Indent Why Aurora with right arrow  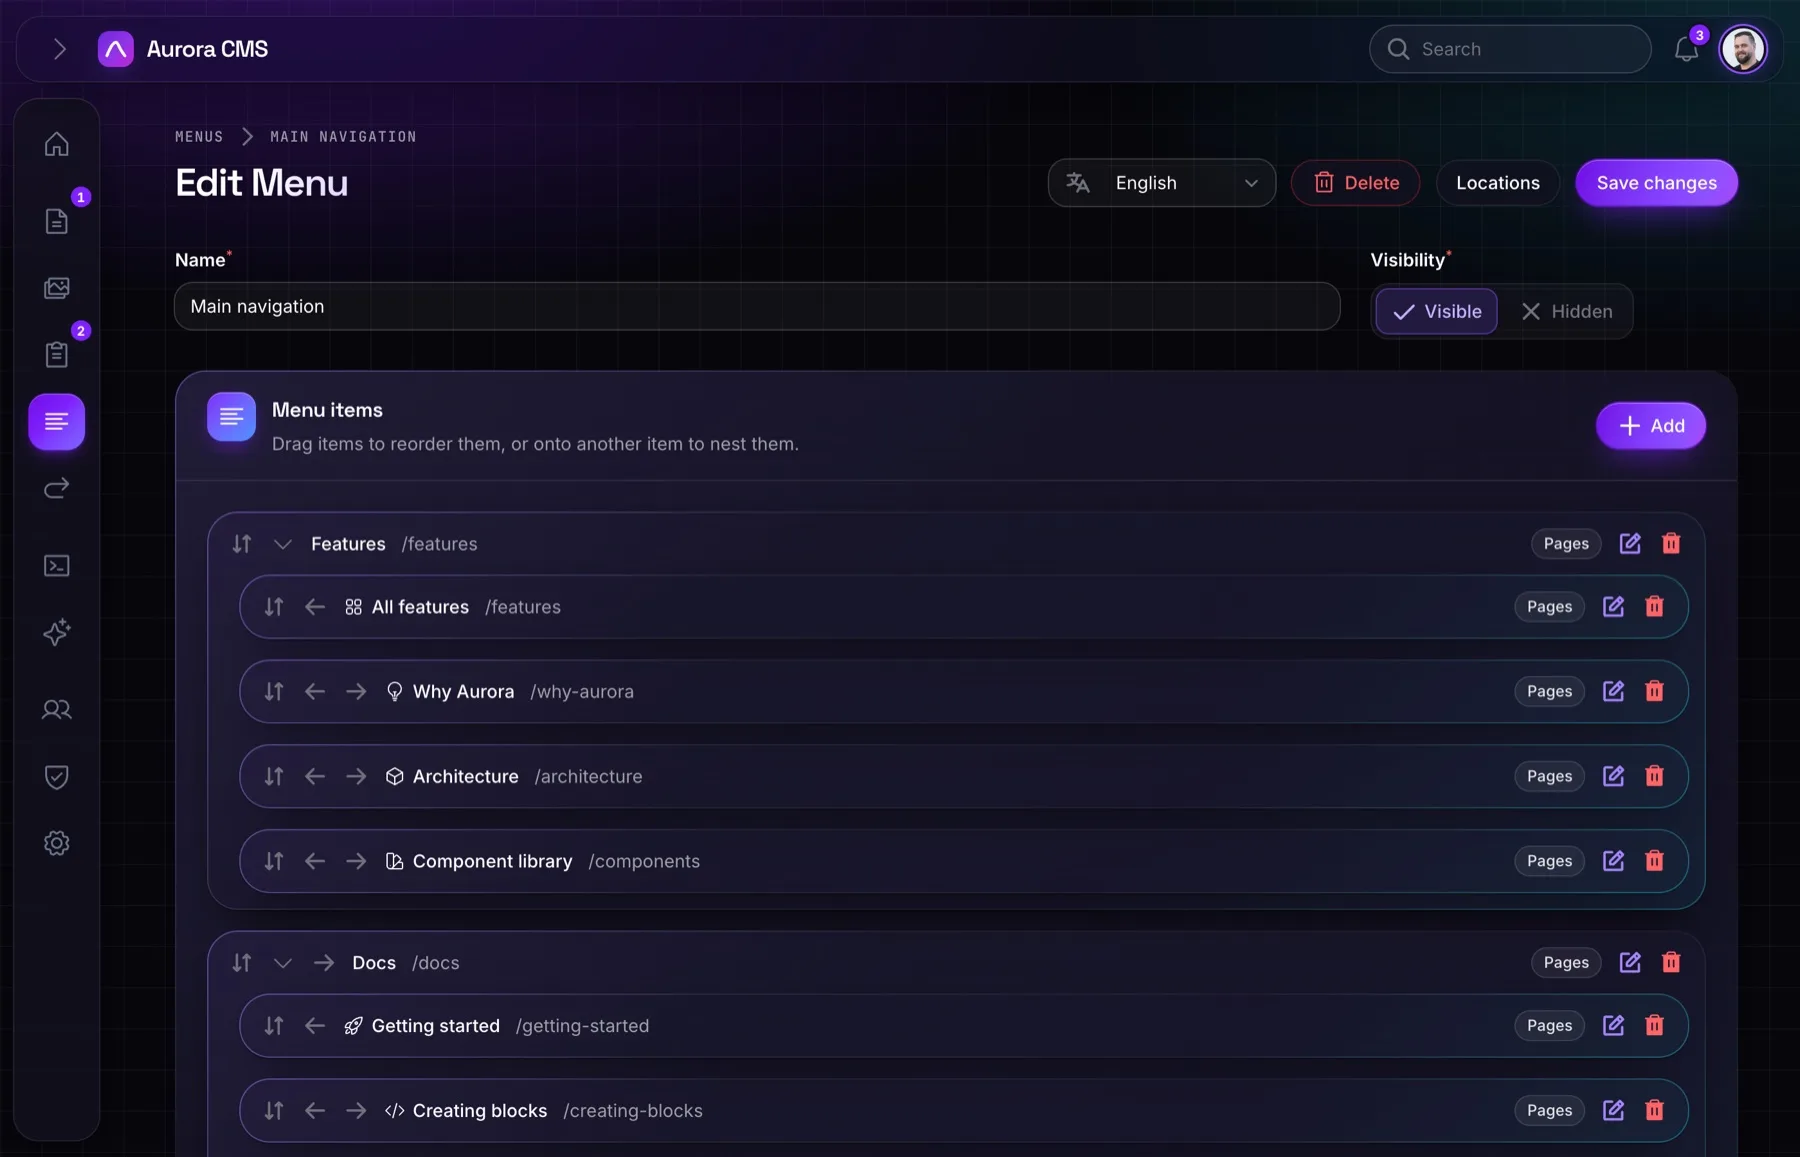pos(356,691)
